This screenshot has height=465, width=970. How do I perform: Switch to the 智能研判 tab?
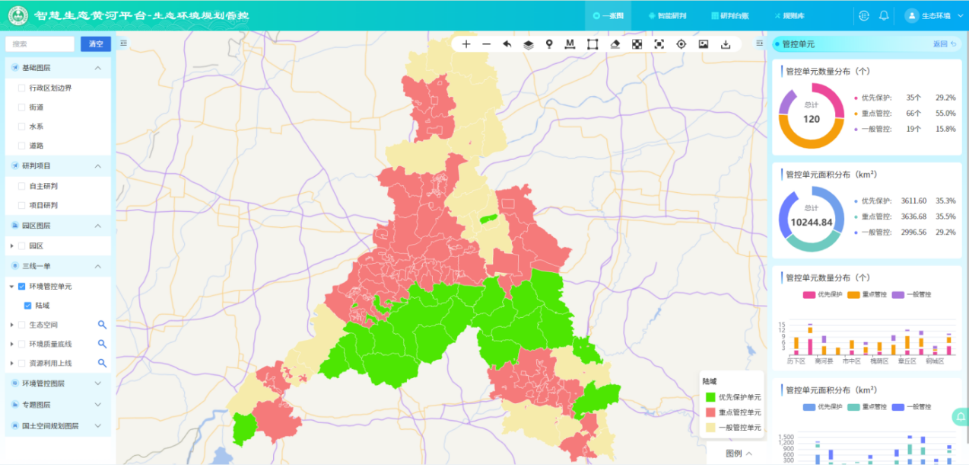[666, 16]
